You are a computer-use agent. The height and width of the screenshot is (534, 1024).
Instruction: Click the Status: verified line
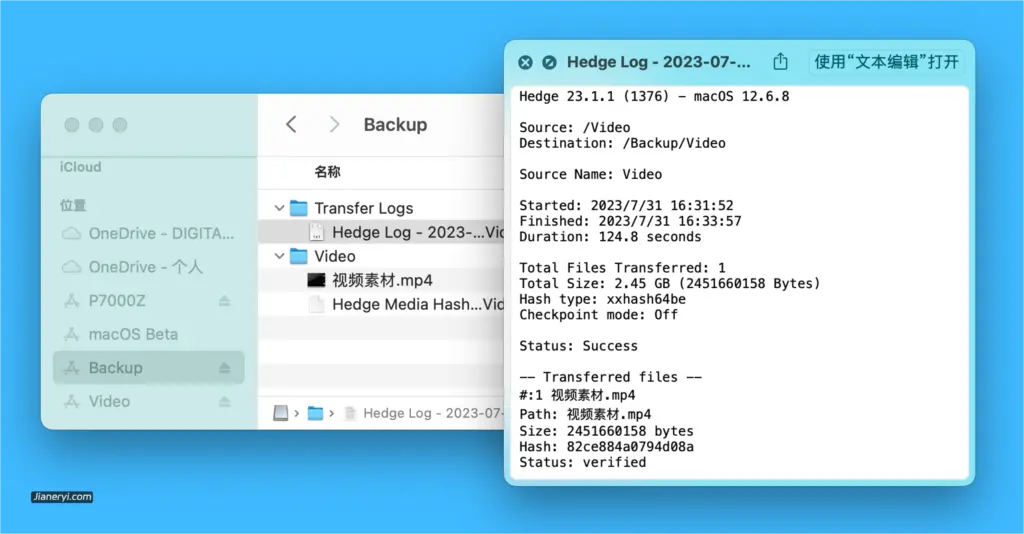click(x=583, y=462)
